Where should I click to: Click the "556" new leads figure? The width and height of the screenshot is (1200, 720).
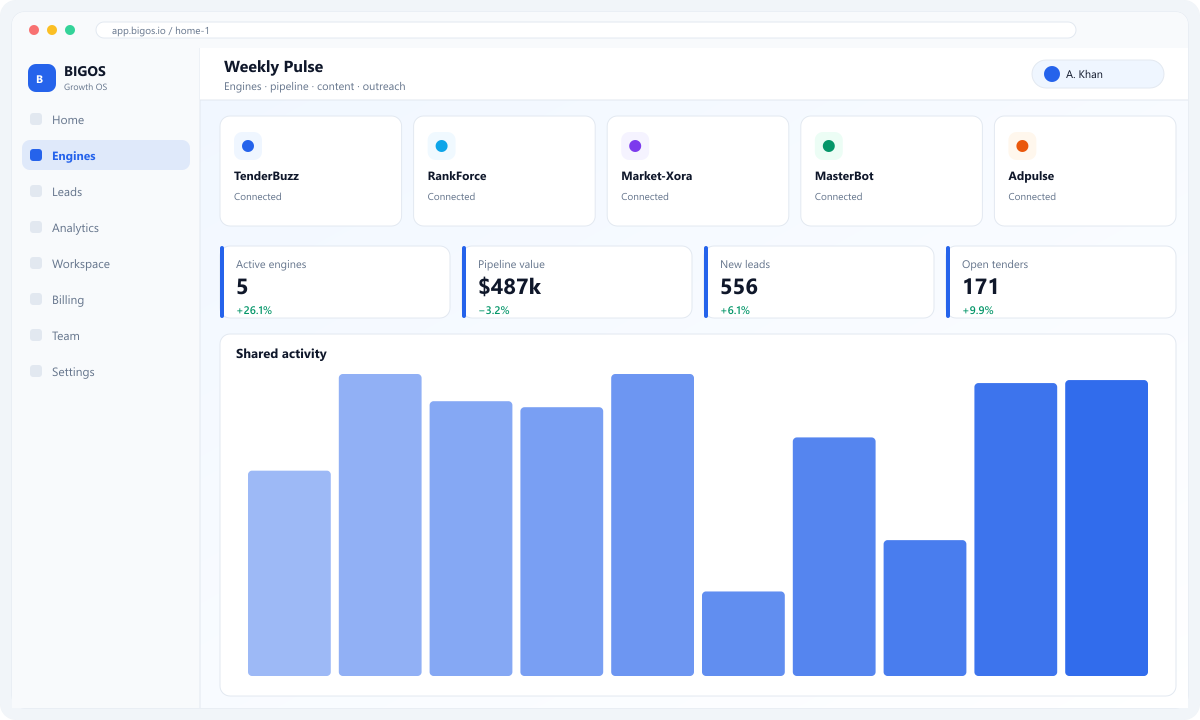tap(739, 287)
